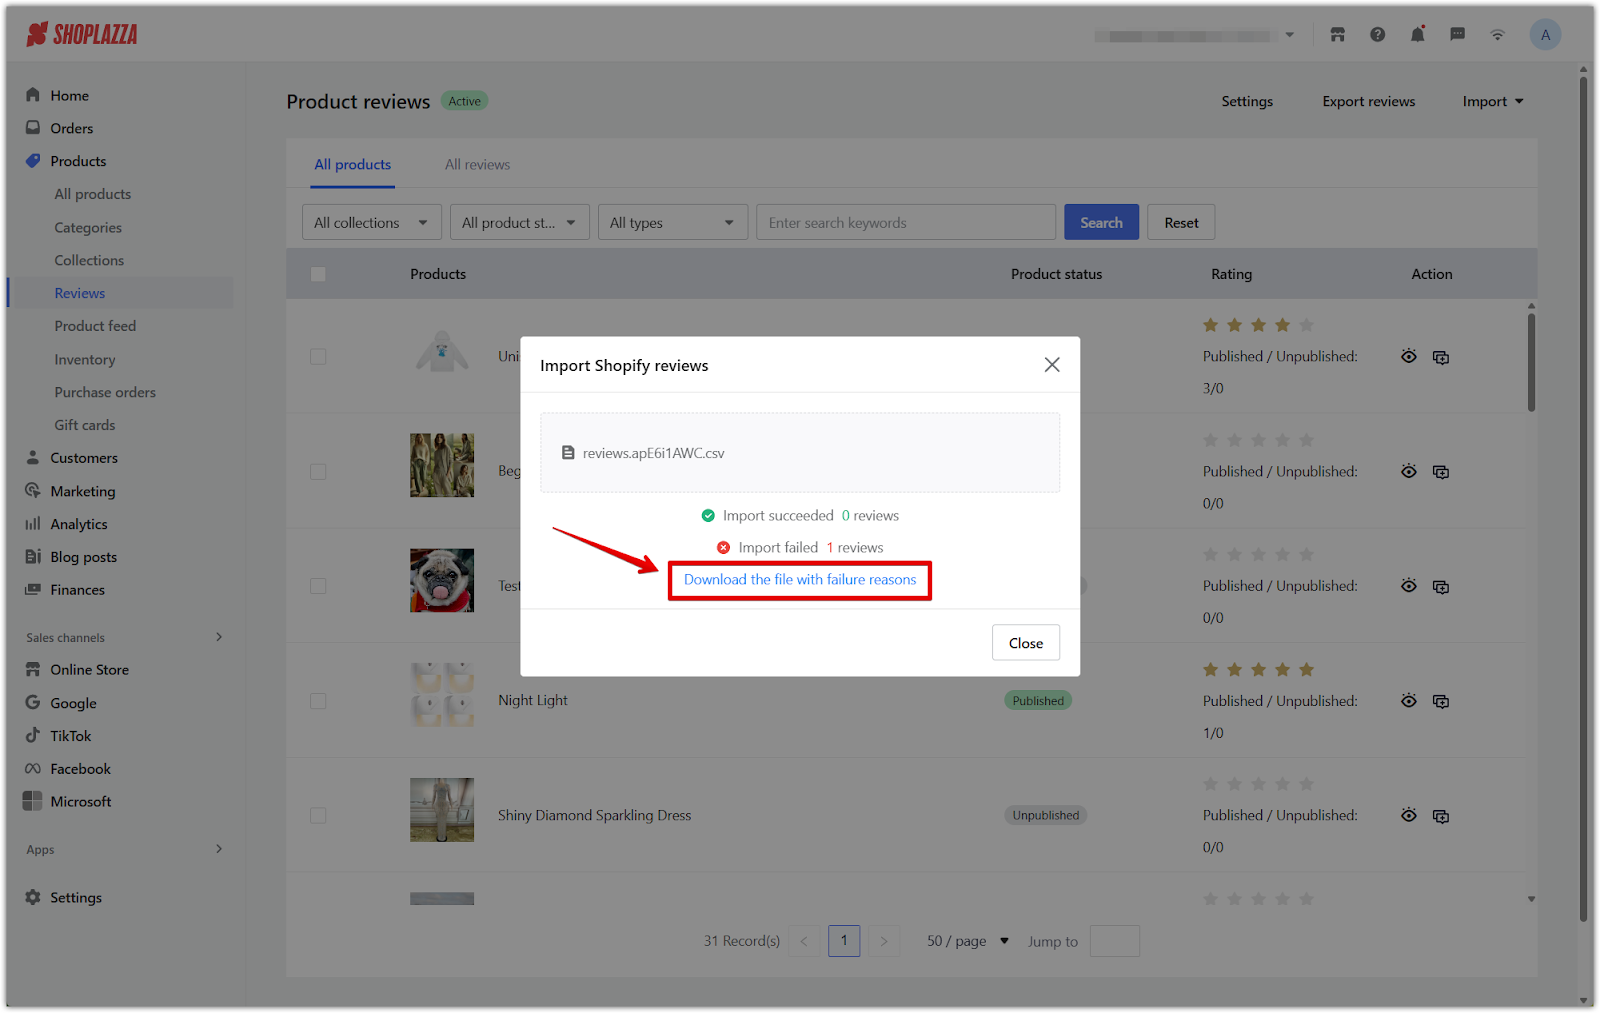Open the notifications bell icon
The image size is (1600, 1013).
1418,35
